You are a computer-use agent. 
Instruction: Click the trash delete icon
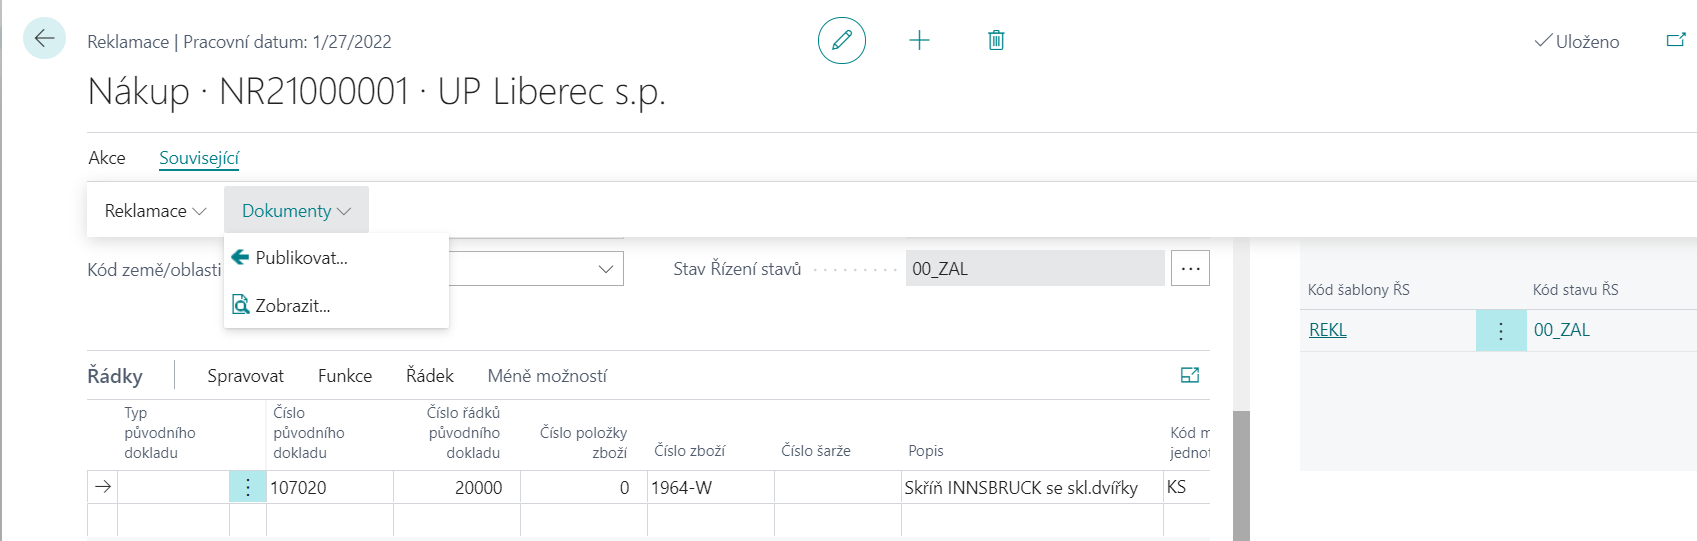tap(996, 41)
